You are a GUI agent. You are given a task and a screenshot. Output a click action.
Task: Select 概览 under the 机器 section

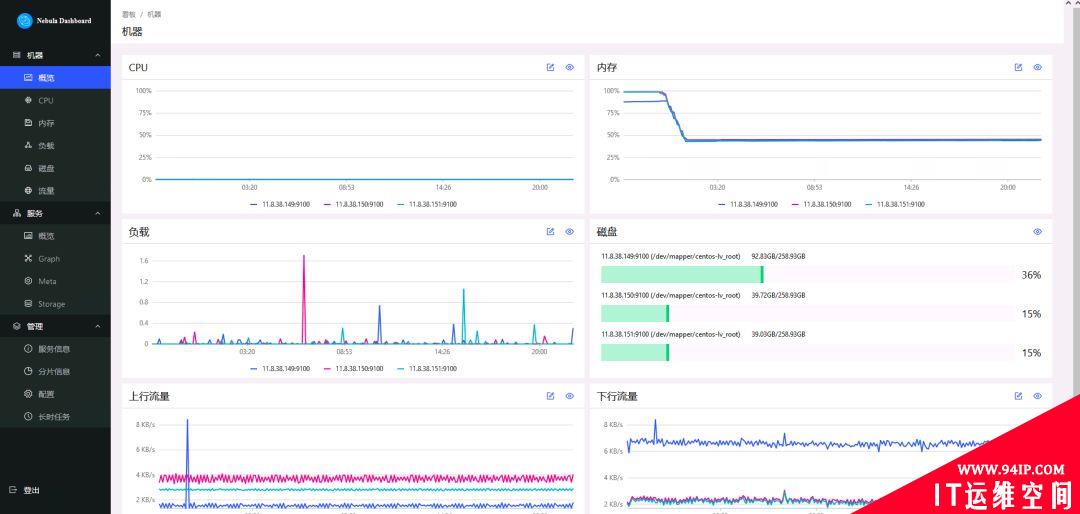click(55, 78)
